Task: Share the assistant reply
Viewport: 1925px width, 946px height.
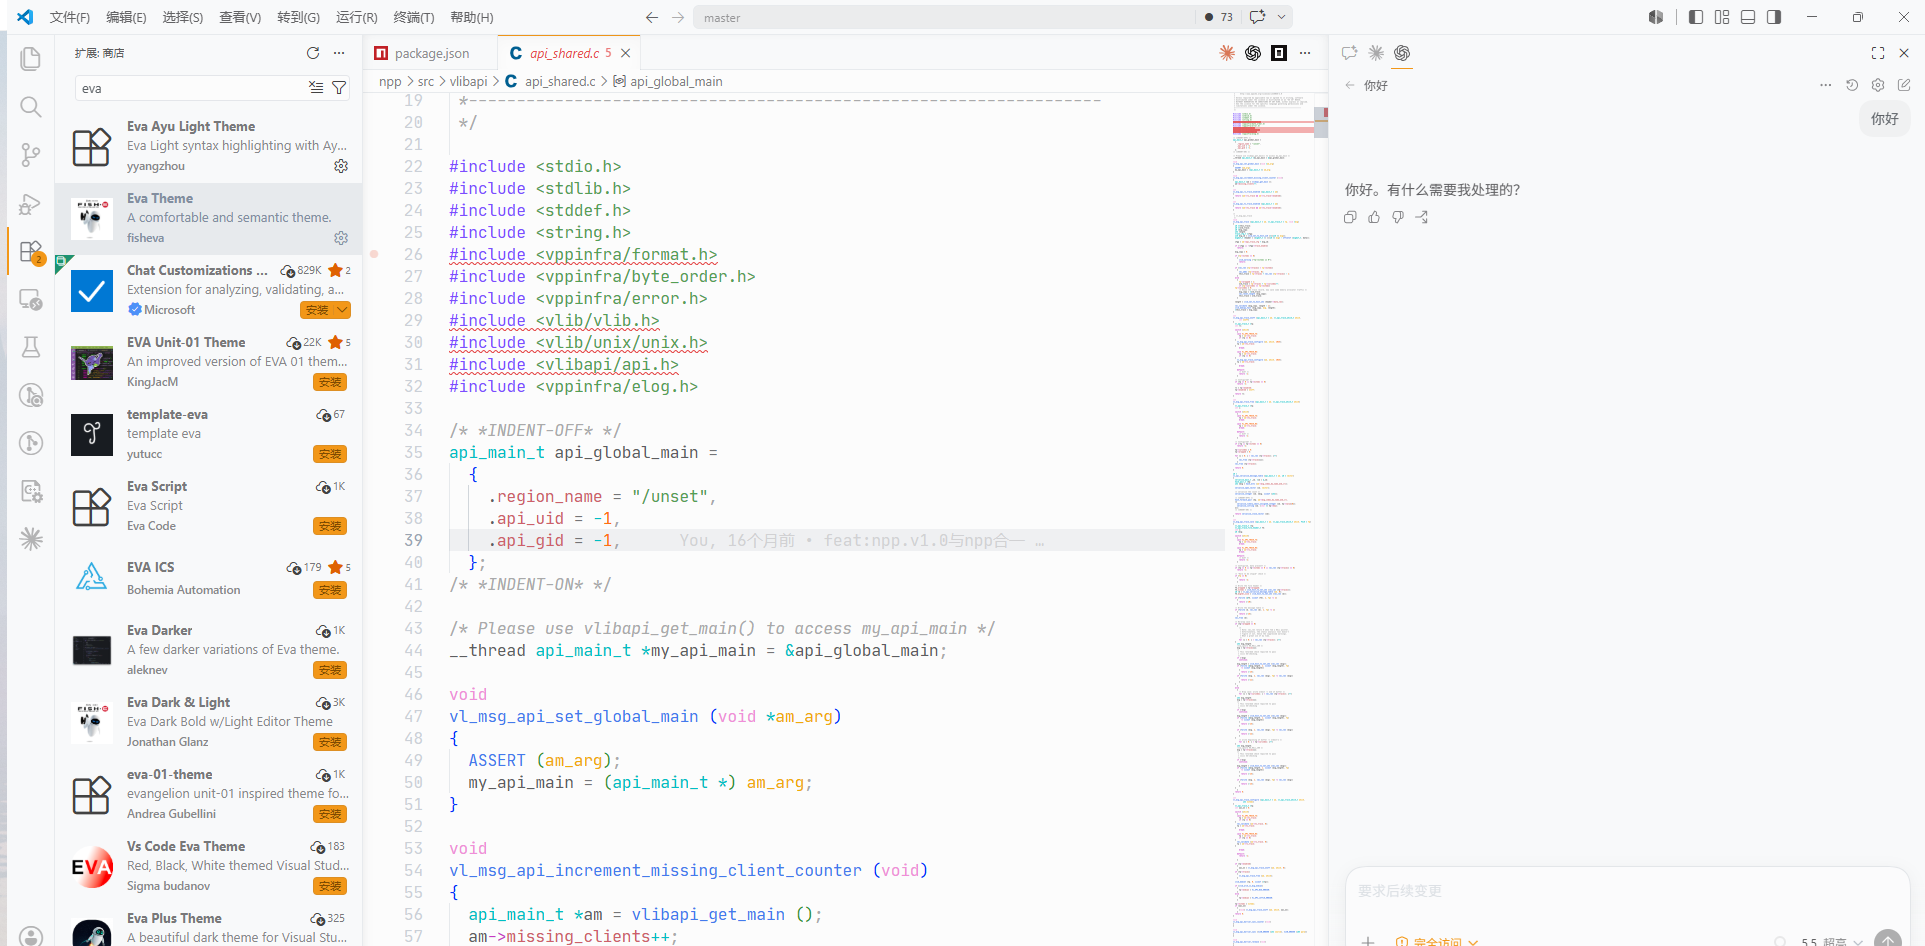Action: click(x=1422, y=217)
